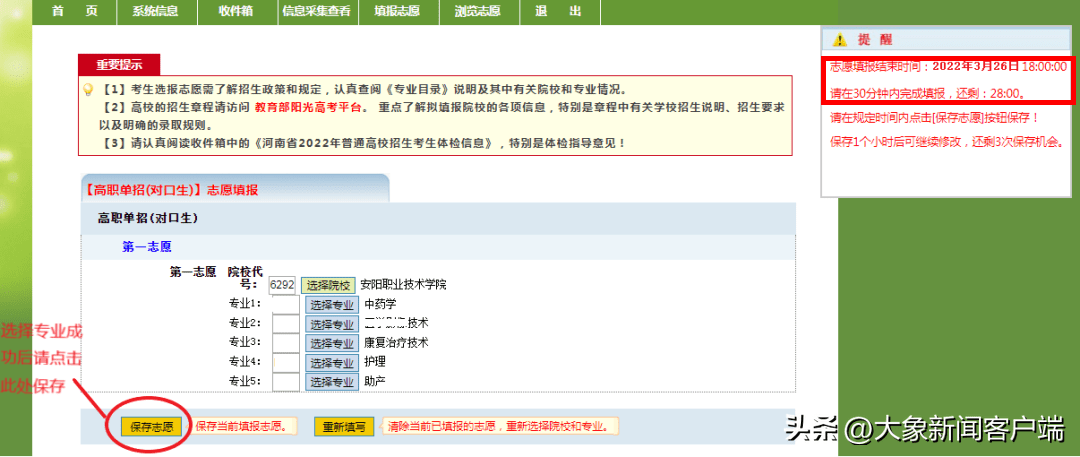Focus the 专业3 code input field
This screenshot has height=457, width=1080.
(x=286, y=343)
